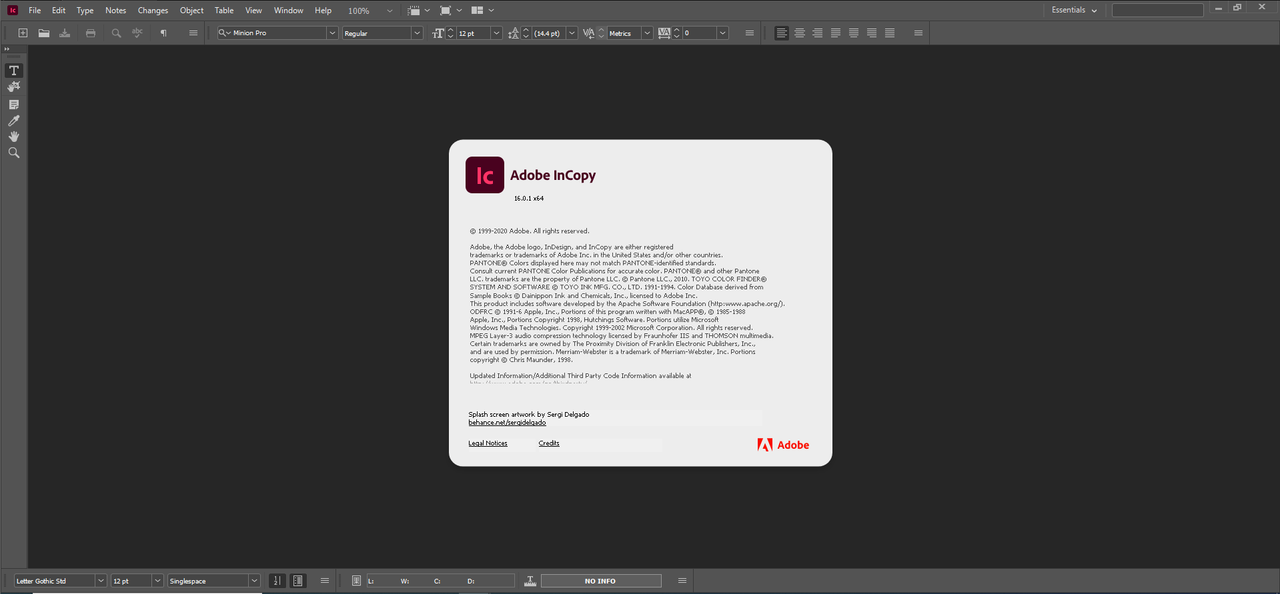Viewport: 1280px width, 594px height.
Task: Open Letter Gothic Std font dropdown in bottom bar
Action: click(101, 581)
